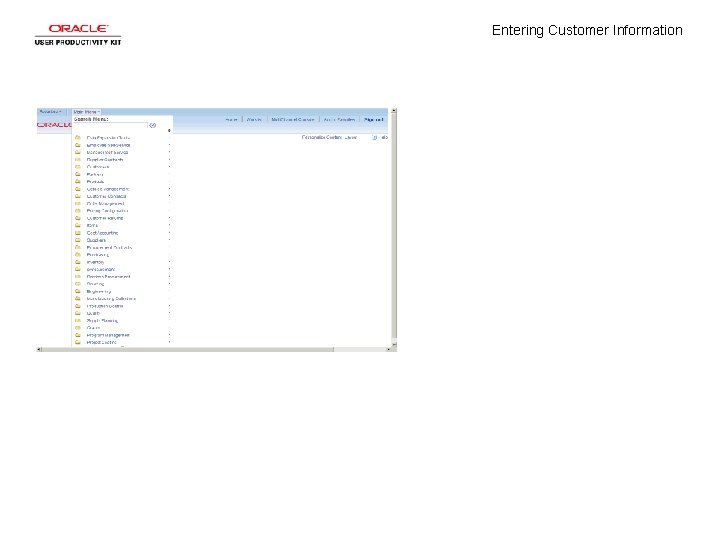Click folder icon beside Catalog Management
The width and height of the screenshot is (720, 540).
pos(78,189)
